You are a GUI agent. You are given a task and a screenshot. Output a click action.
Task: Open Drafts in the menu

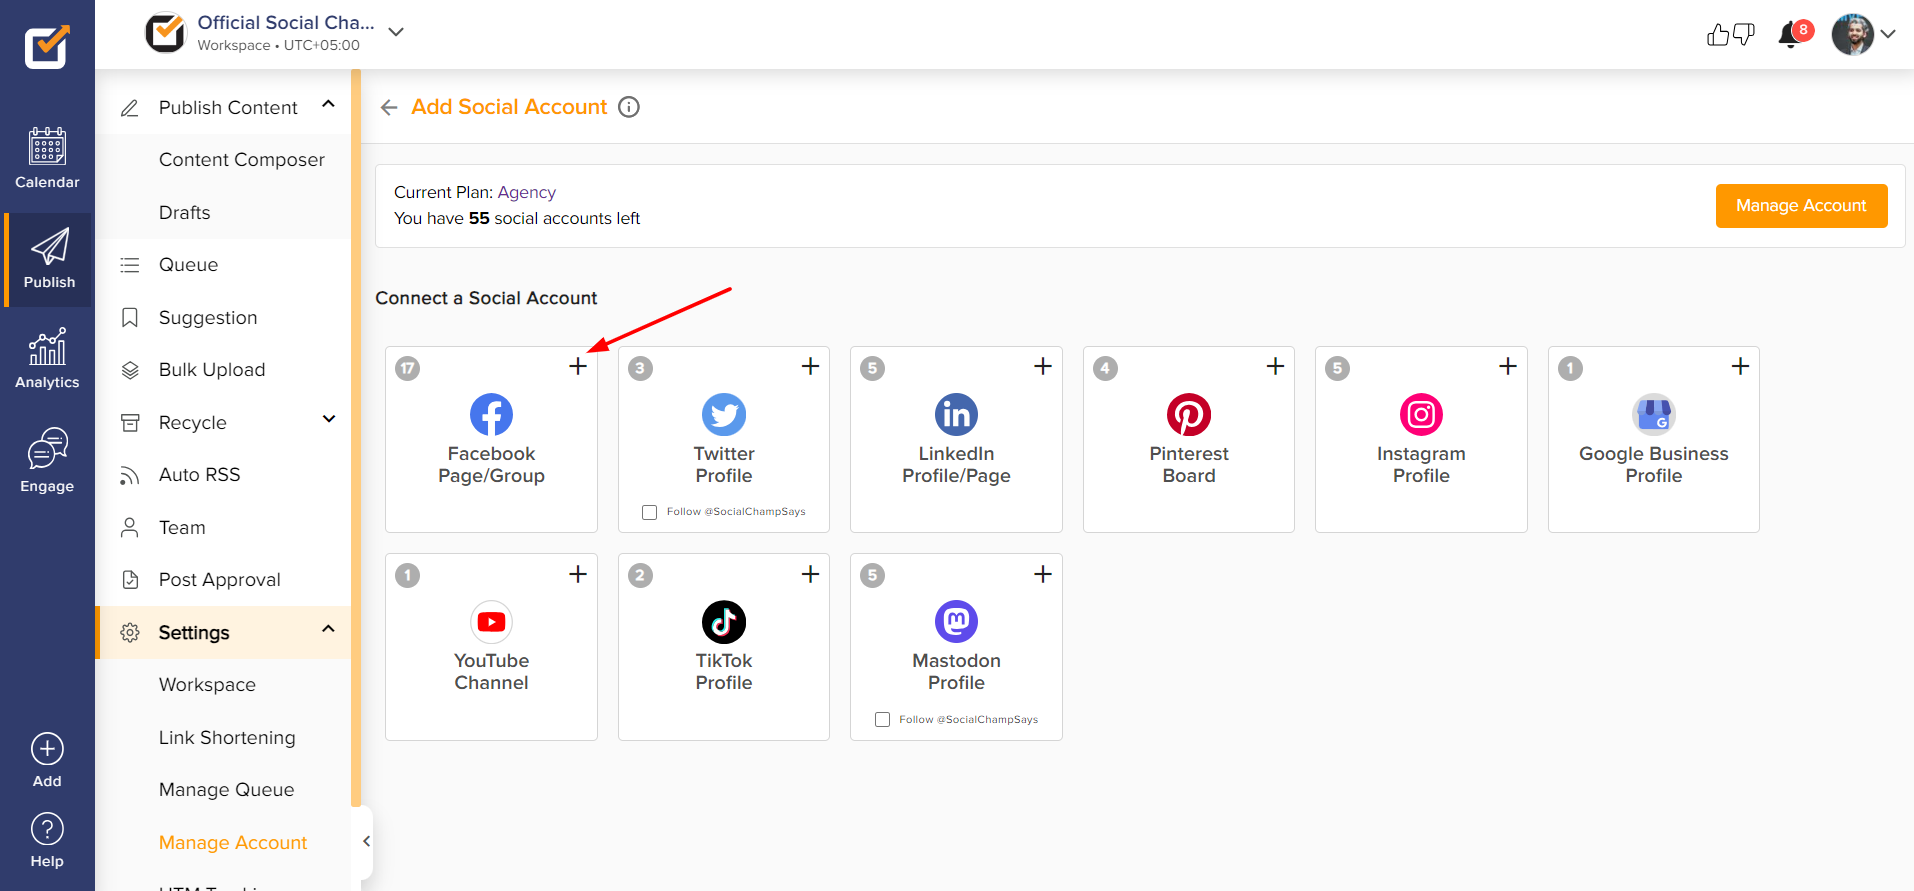click(184, 213)
